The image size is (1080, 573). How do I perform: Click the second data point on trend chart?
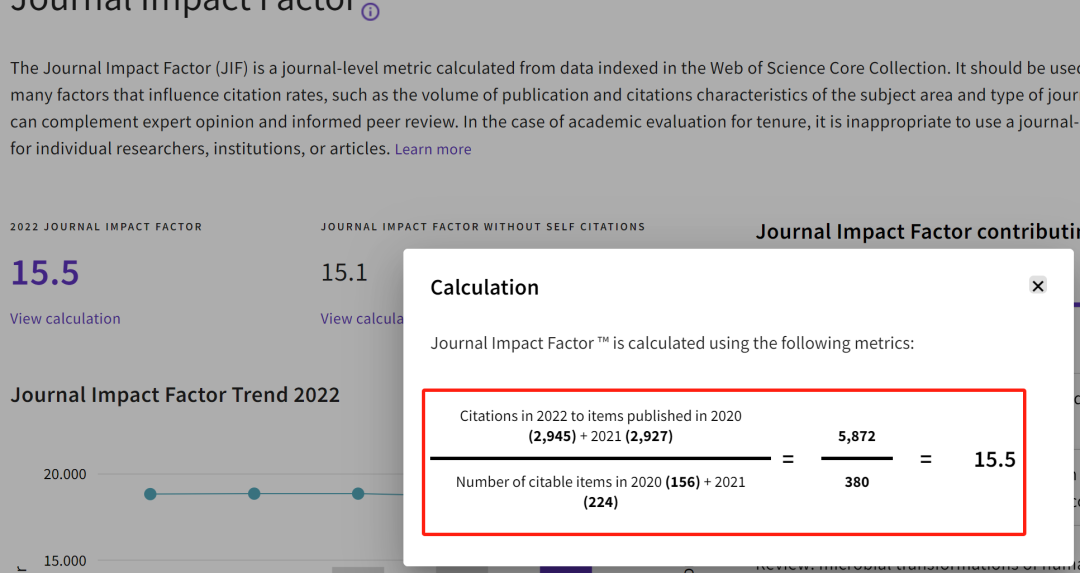pyautogui.click(x=254, y=494)
